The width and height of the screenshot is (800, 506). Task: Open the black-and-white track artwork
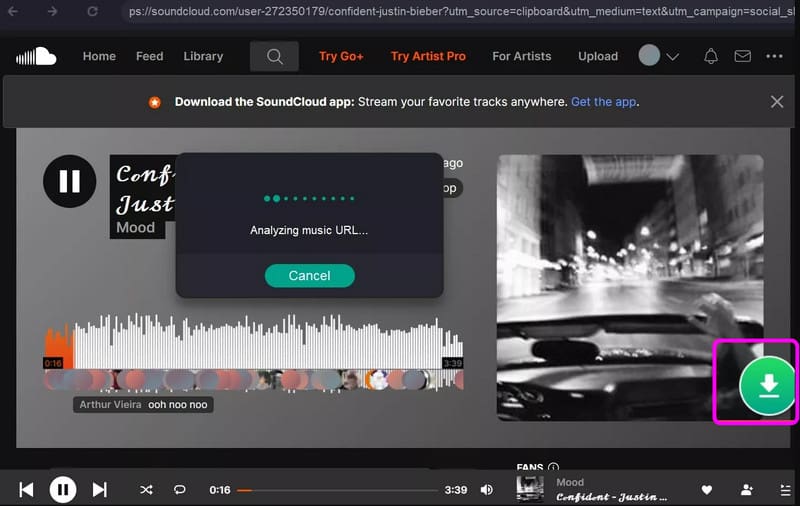click(x=630, y=288)
